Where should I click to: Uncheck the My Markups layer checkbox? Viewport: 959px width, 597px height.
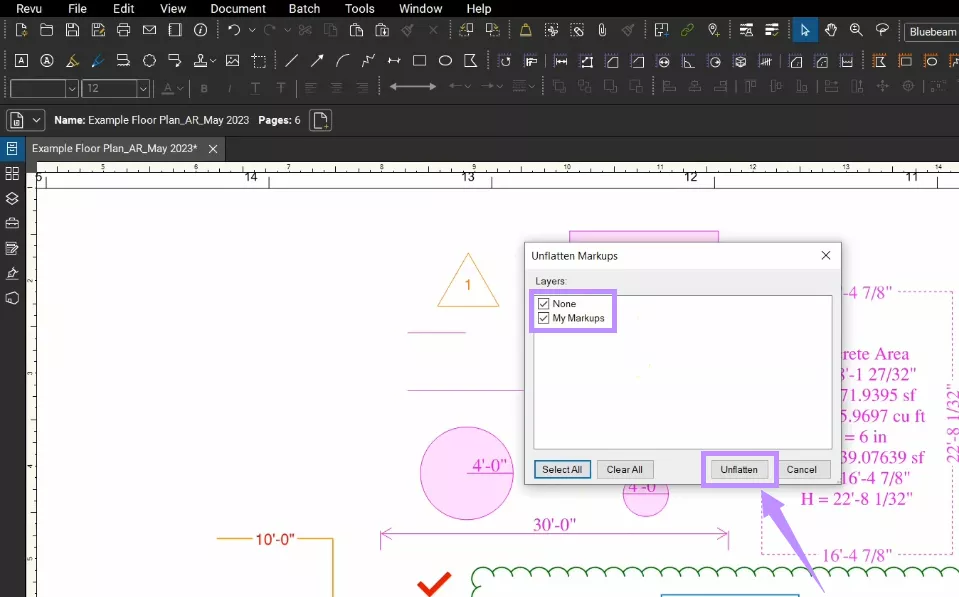[541, 318]
